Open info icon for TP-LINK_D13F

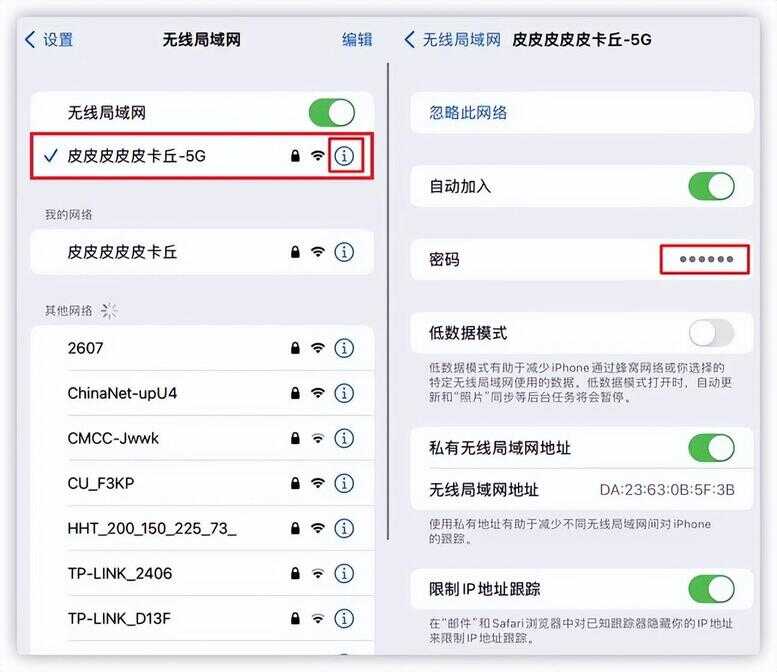344,618
